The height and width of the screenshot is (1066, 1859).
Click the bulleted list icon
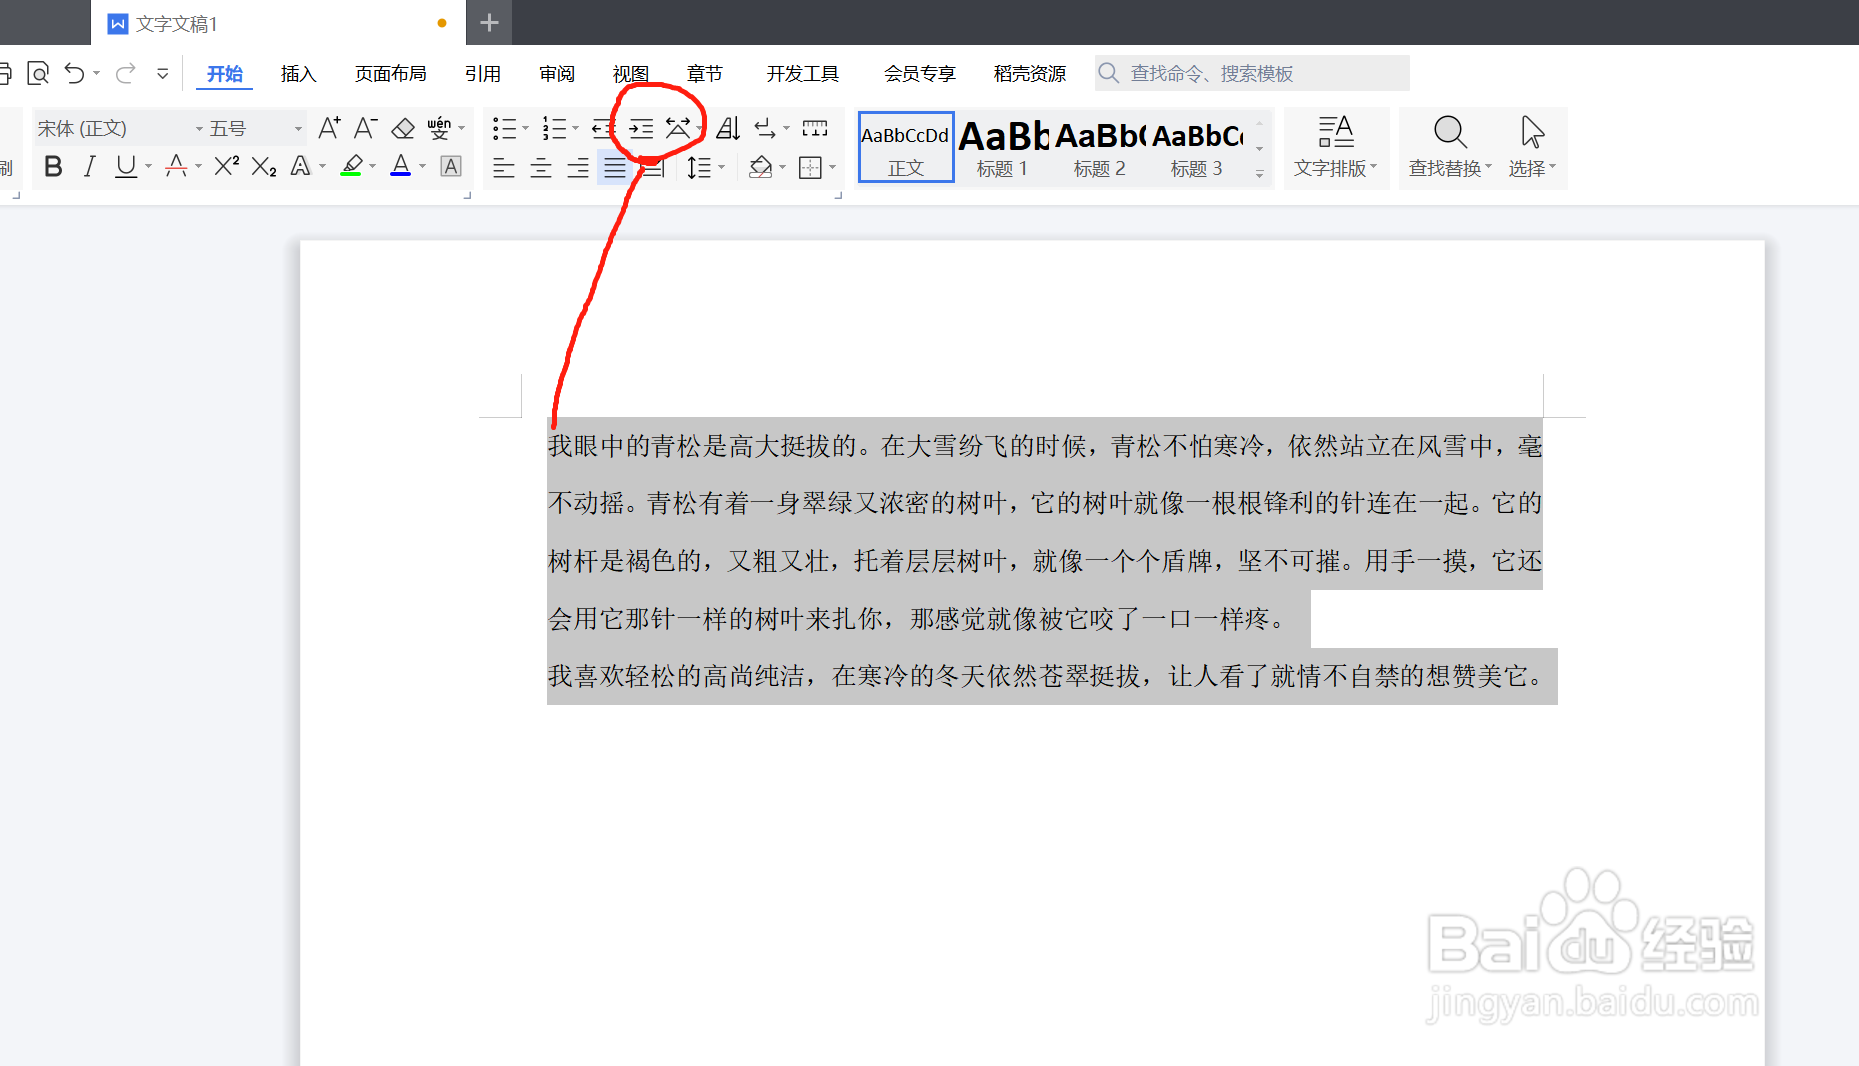coord(504,129)
